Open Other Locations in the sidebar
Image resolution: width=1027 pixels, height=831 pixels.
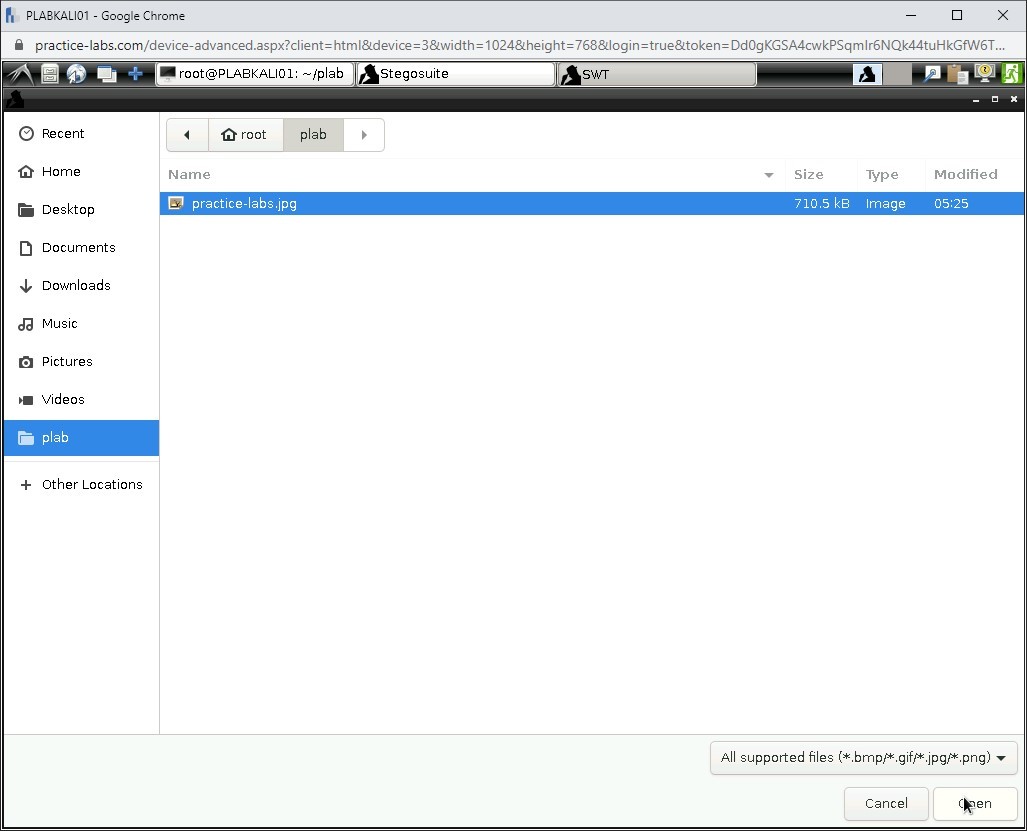91,484
